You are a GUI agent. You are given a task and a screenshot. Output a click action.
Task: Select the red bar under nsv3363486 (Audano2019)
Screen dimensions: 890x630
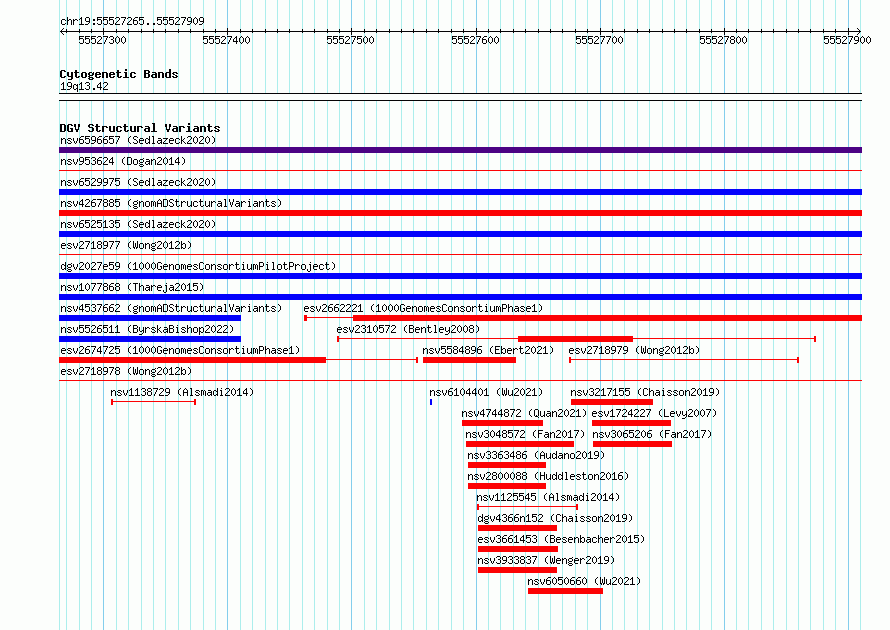point(507,465)
